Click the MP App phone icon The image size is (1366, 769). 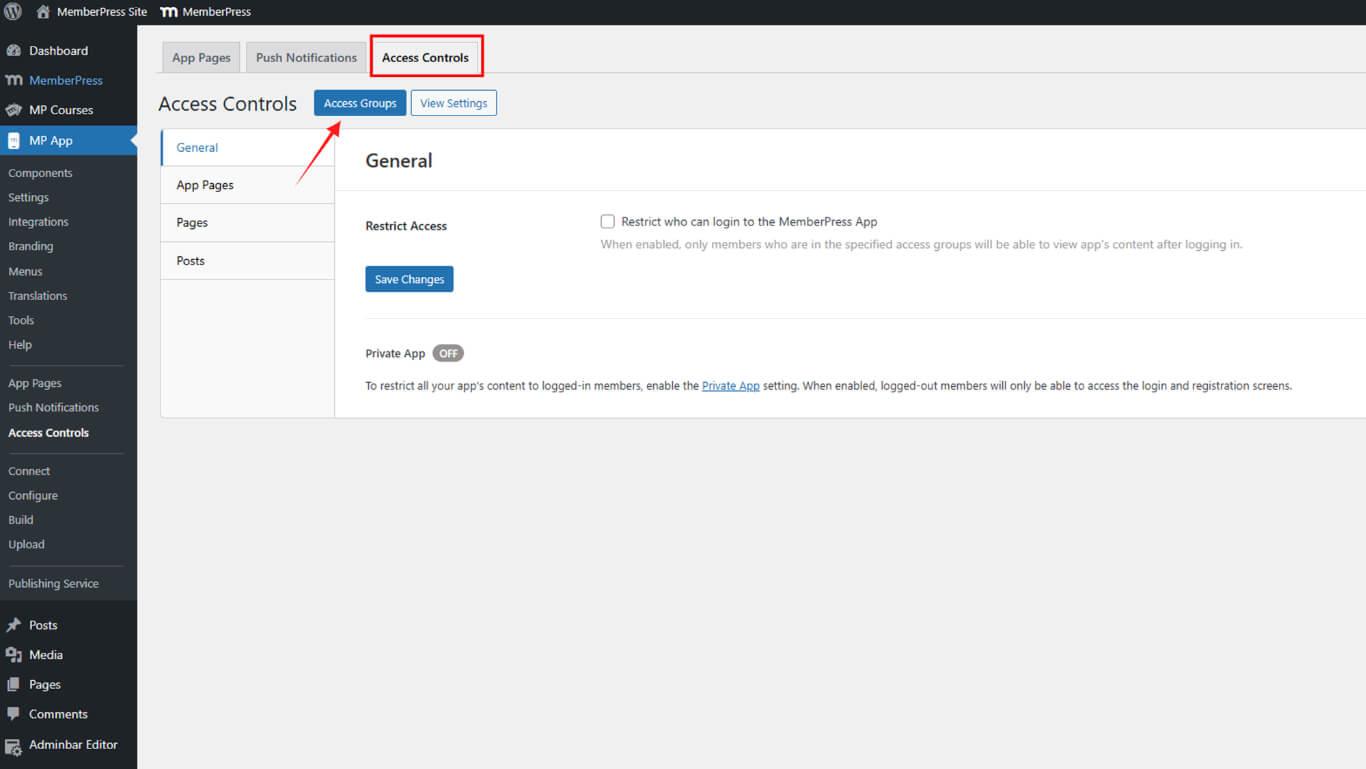click(14, 141)
